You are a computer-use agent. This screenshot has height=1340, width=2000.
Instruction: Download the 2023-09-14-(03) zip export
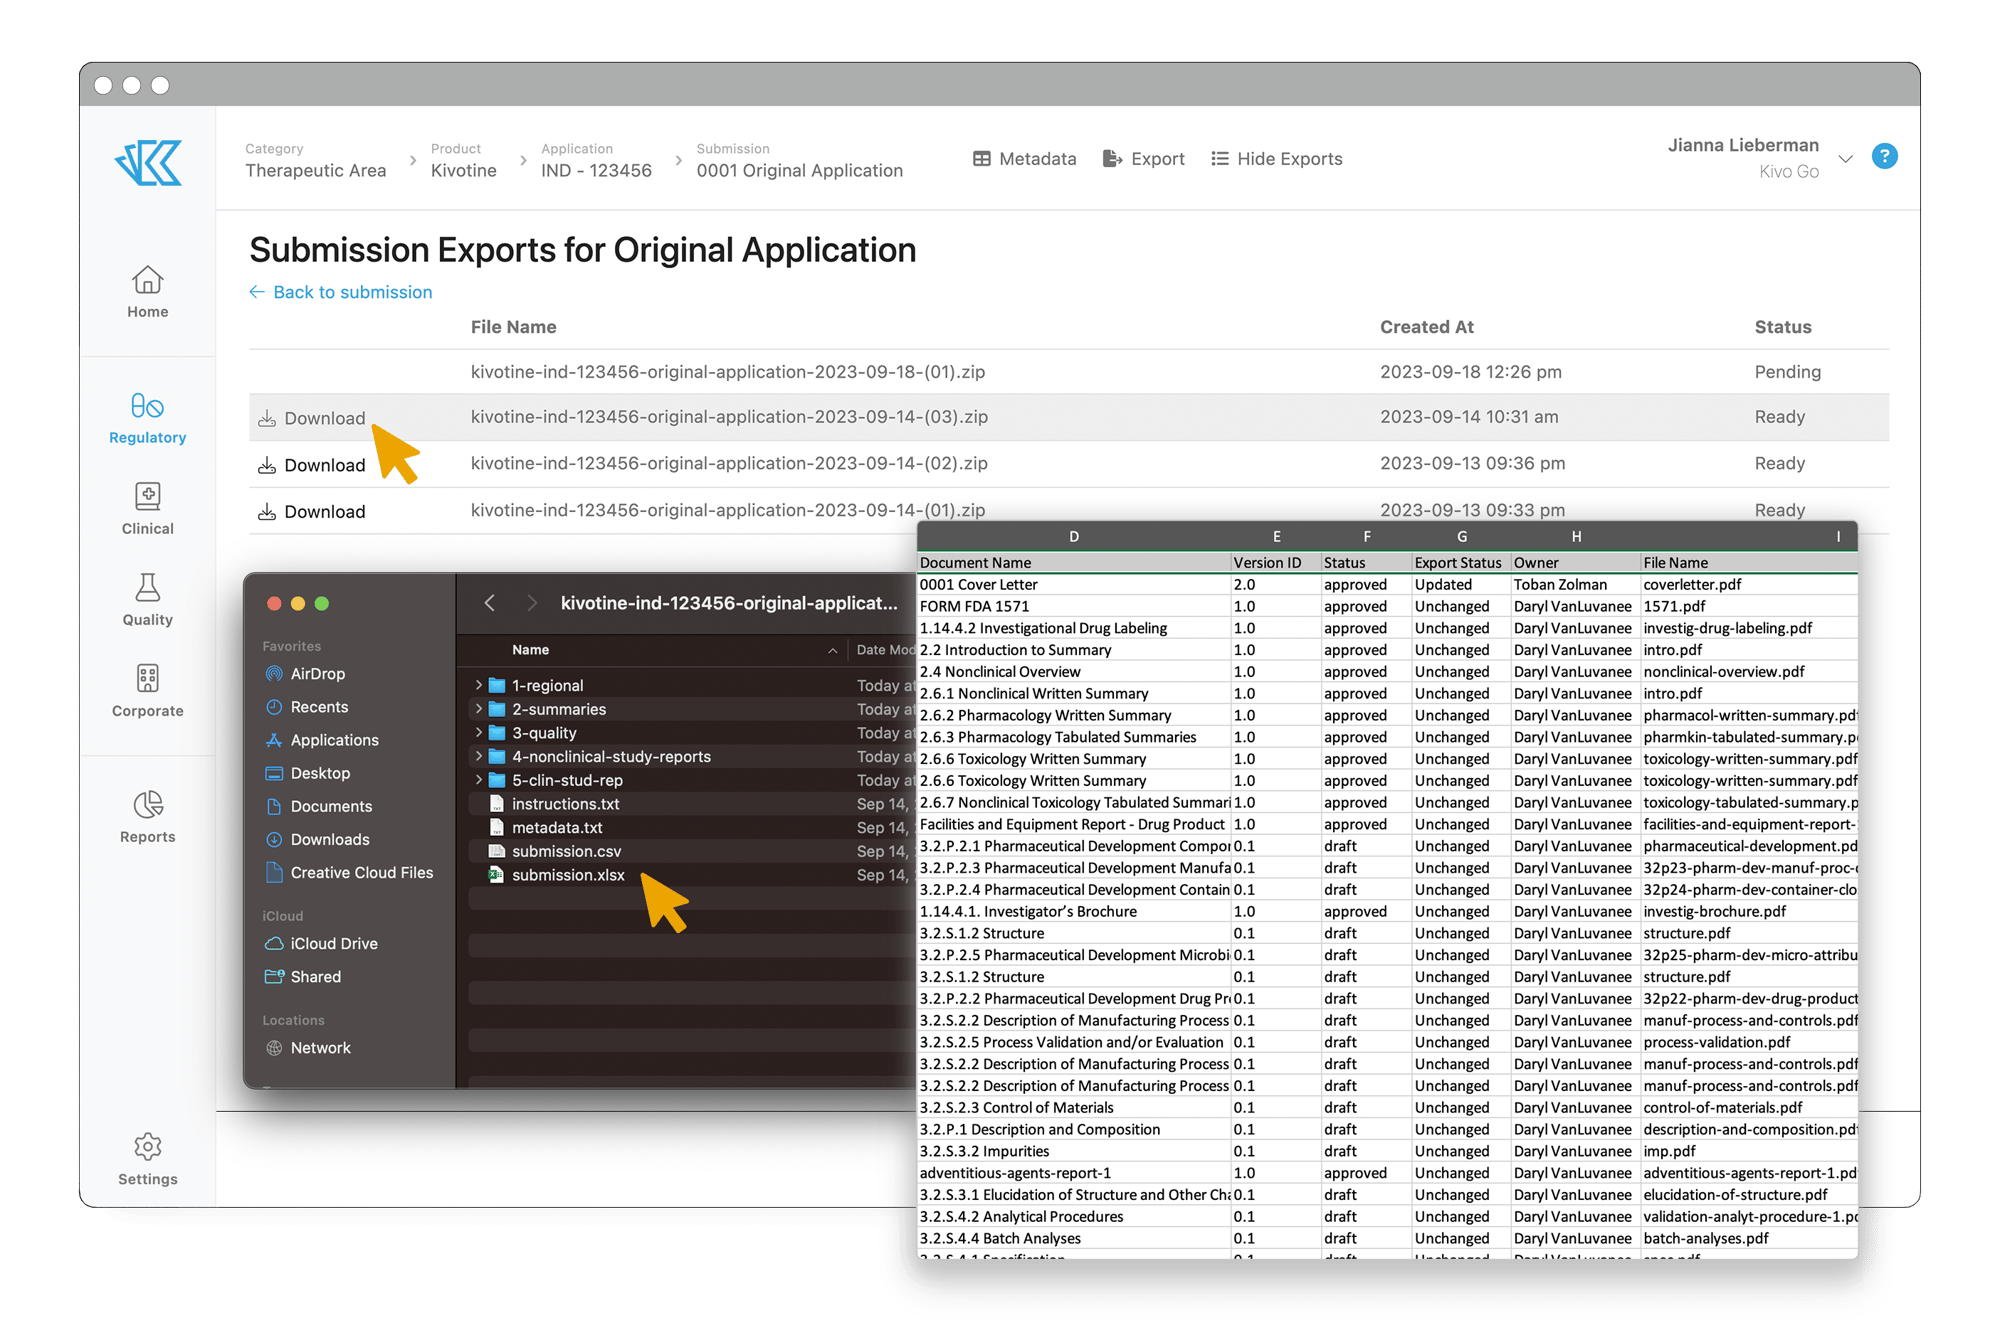[312, 418]
